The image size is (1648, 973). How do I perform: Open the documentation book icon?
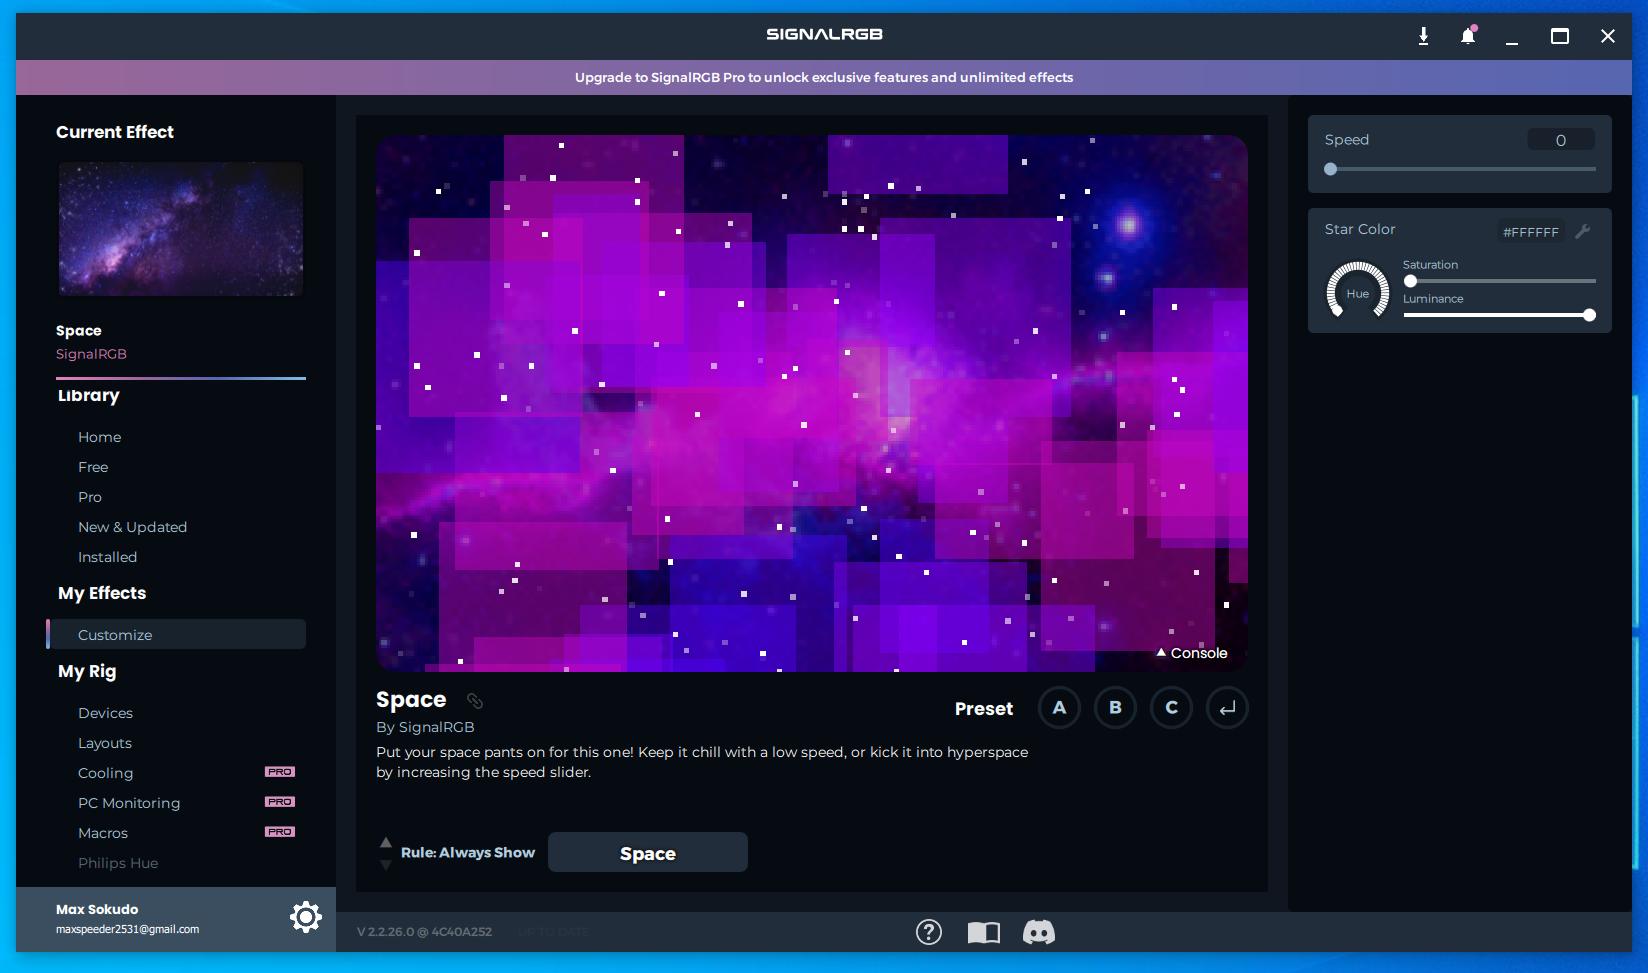pyautogui.click(x=984, y=933)
